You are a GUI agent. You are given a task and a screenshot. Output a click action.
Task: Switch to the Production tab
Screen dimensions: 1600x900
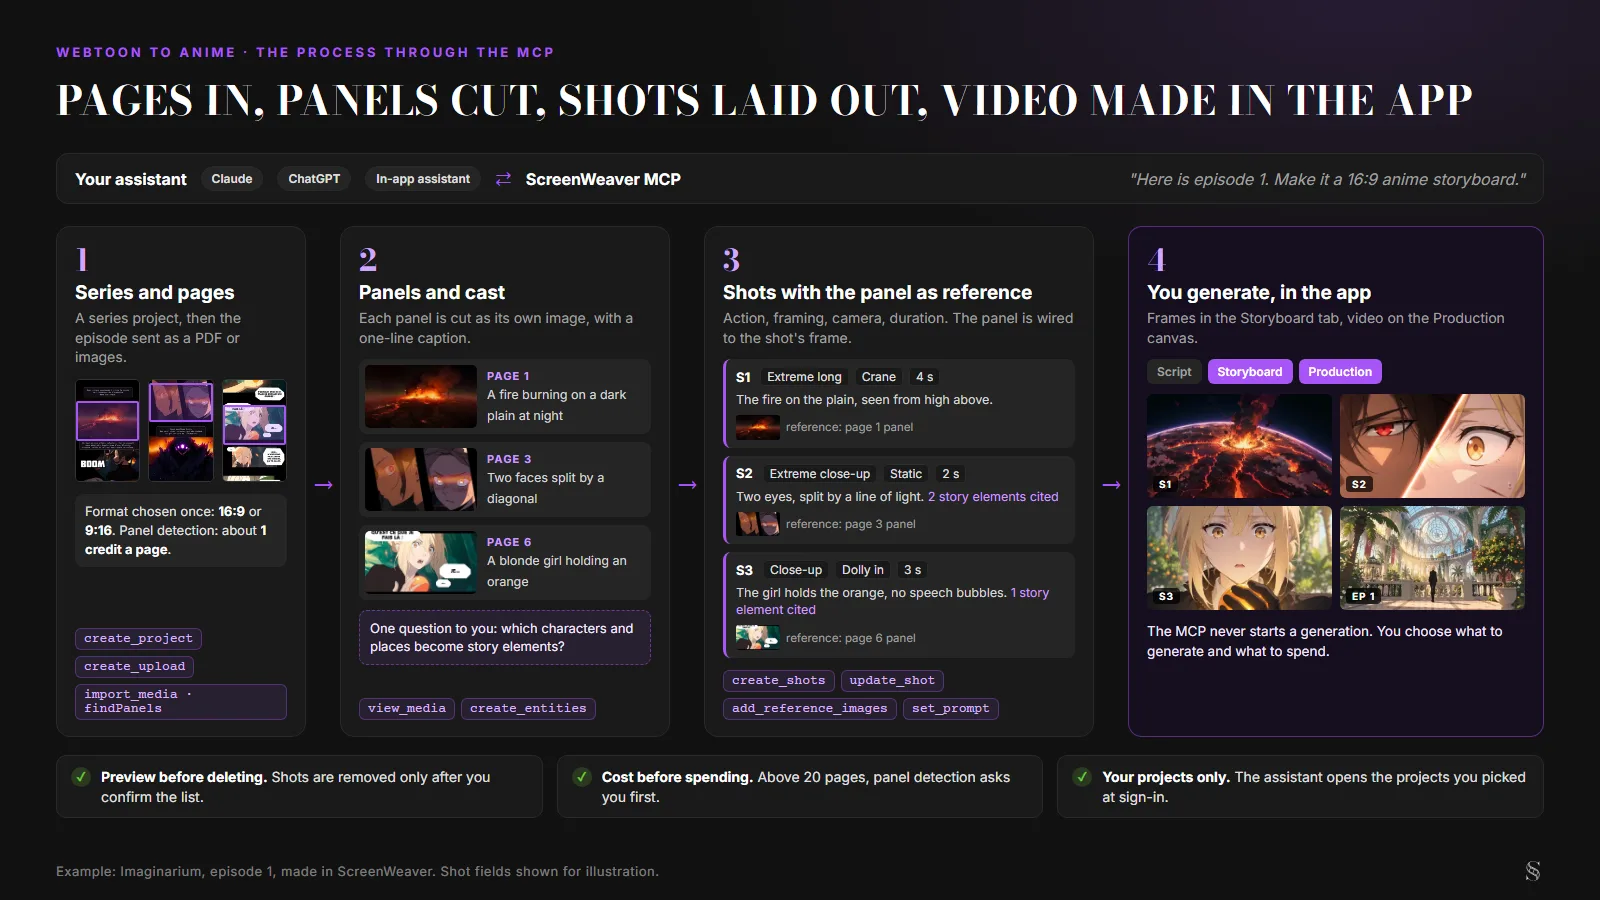[x=1340, y=372]
